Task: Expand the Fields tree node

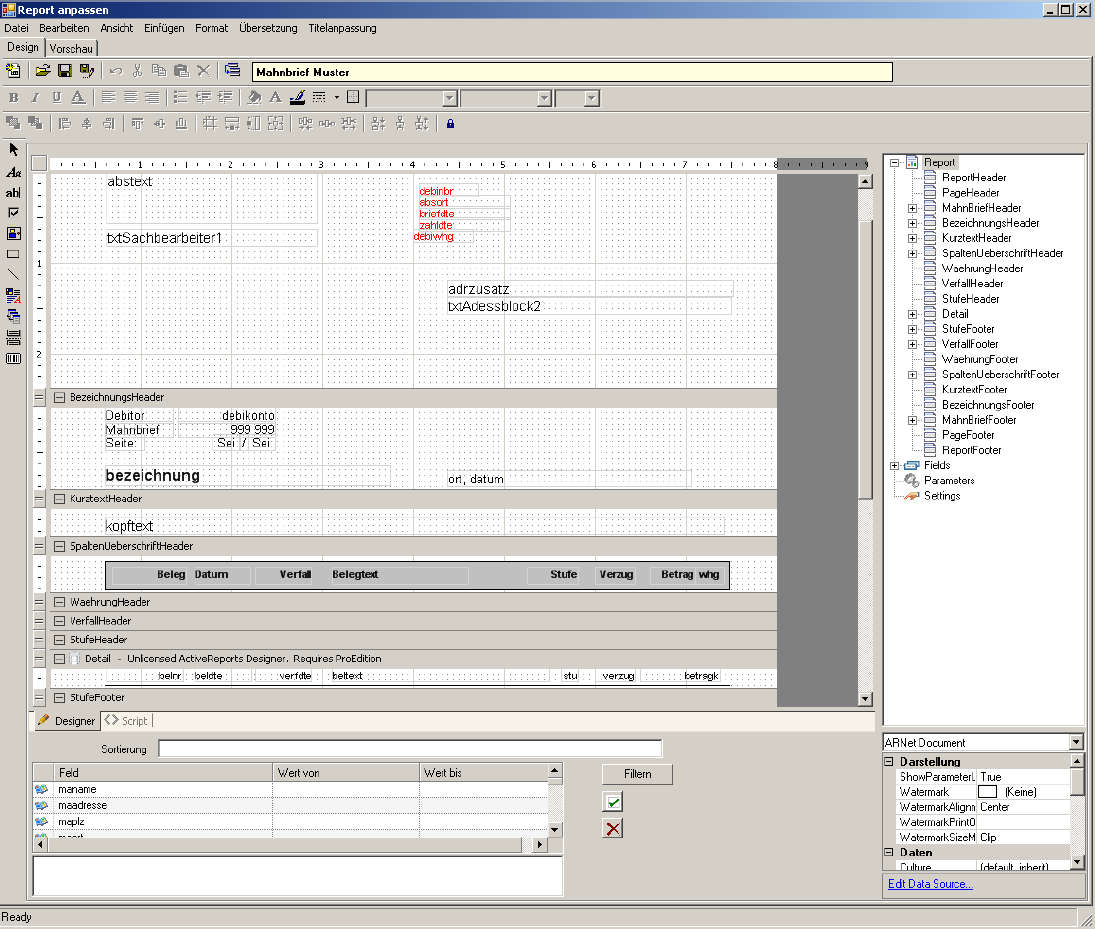Action: coord(894,465)
